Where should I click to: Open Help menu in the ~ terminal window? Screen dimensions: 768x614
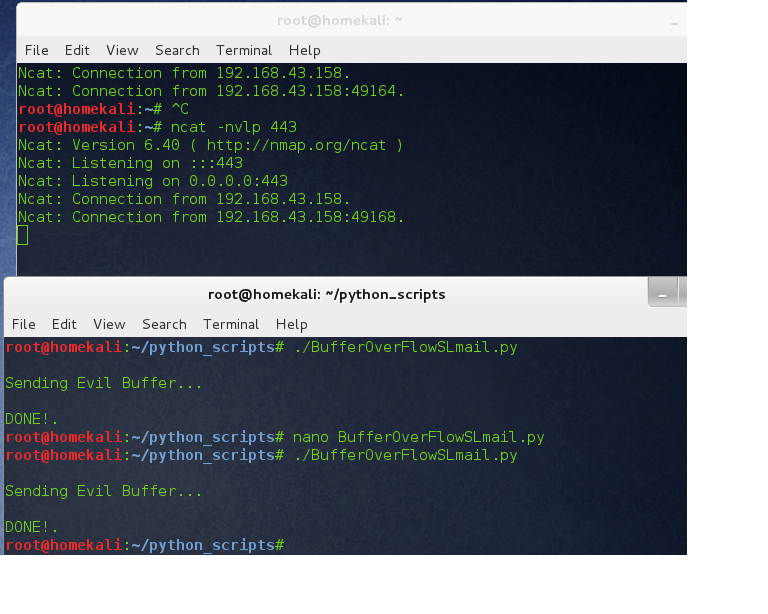point(305,50)
